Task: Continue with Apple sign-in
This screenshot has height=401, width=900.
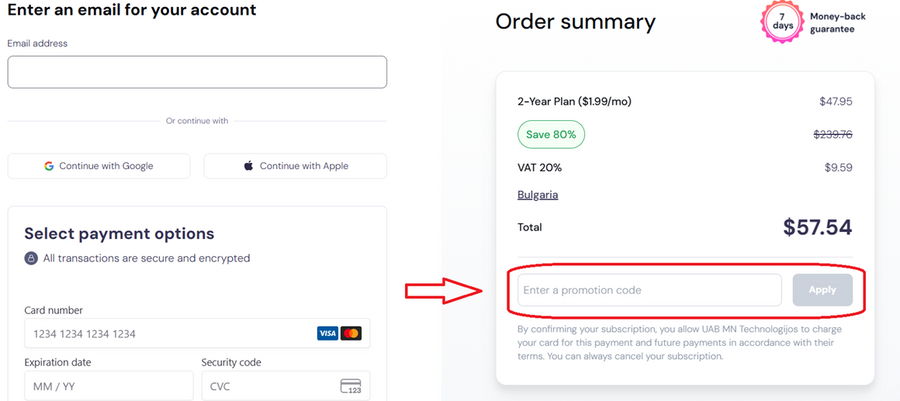Action: 295,166
